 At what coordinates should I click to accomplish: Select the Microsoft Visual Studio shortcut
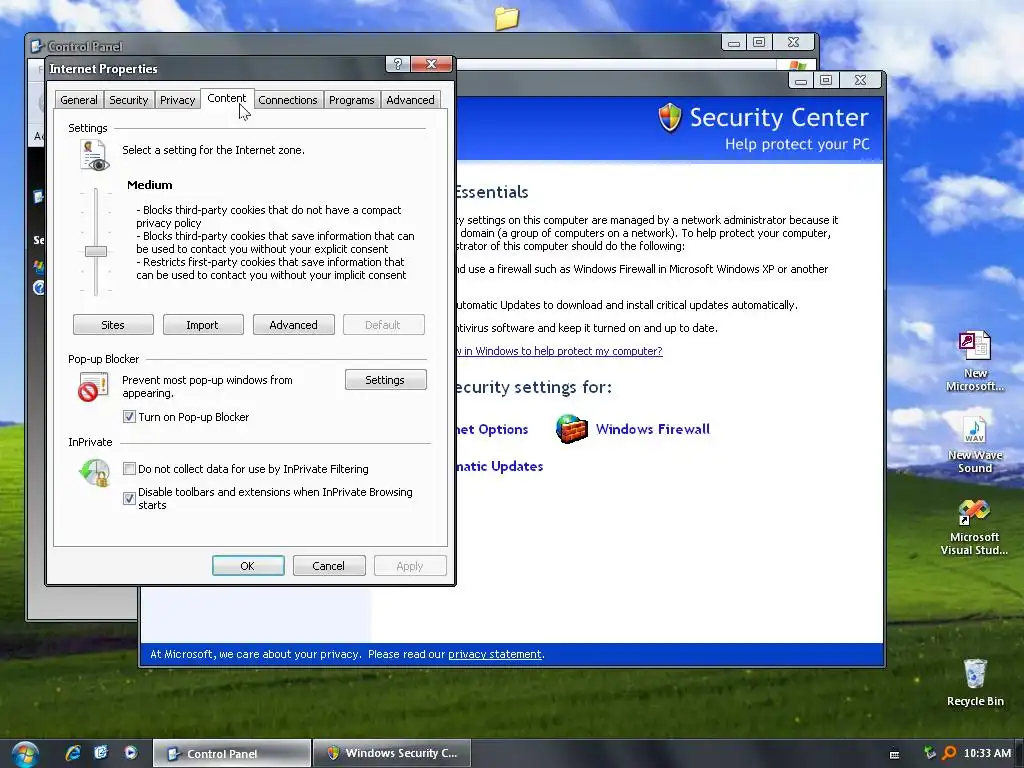(x=974, y=526)
